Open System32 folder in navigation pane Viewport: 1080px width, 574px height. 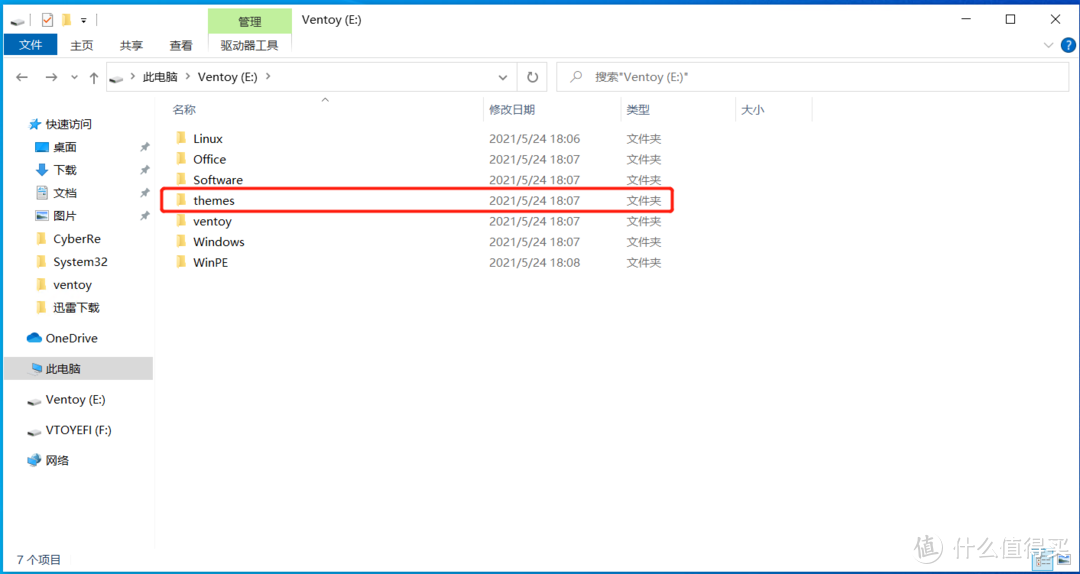[x=80, y=262]
